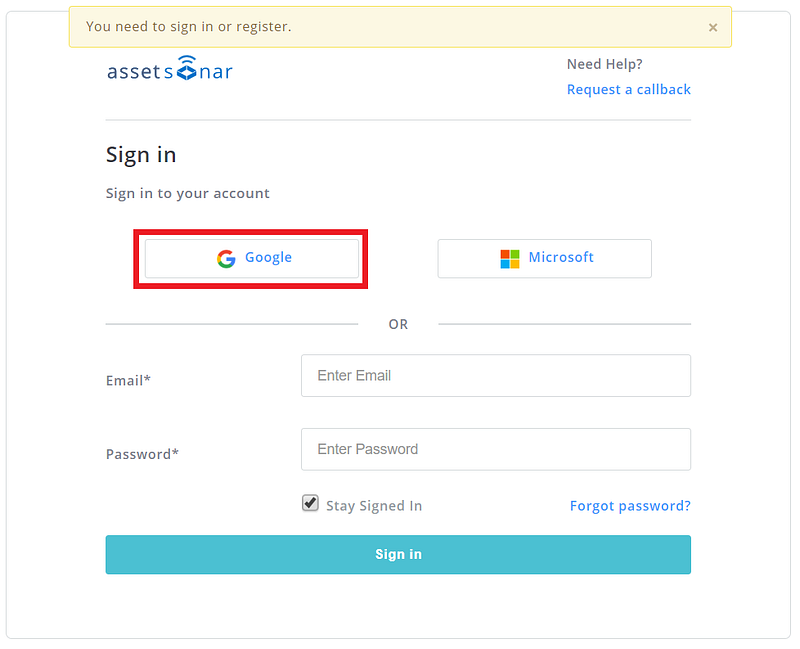Image resolution: width=800 pixels, height=649 pixels.
Task: Click the "Sign in" page heading
Action: (x=141, y=155)
